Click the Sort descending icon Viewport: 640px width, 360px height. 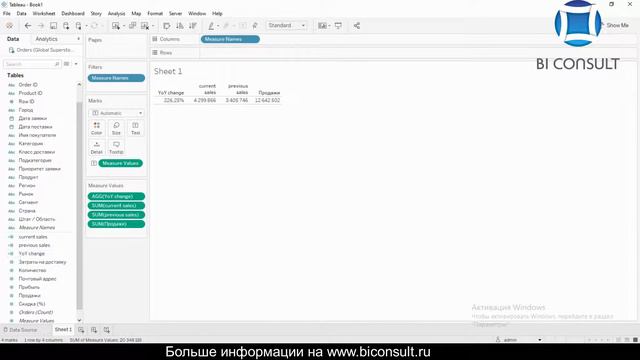[x=193, y=26]
